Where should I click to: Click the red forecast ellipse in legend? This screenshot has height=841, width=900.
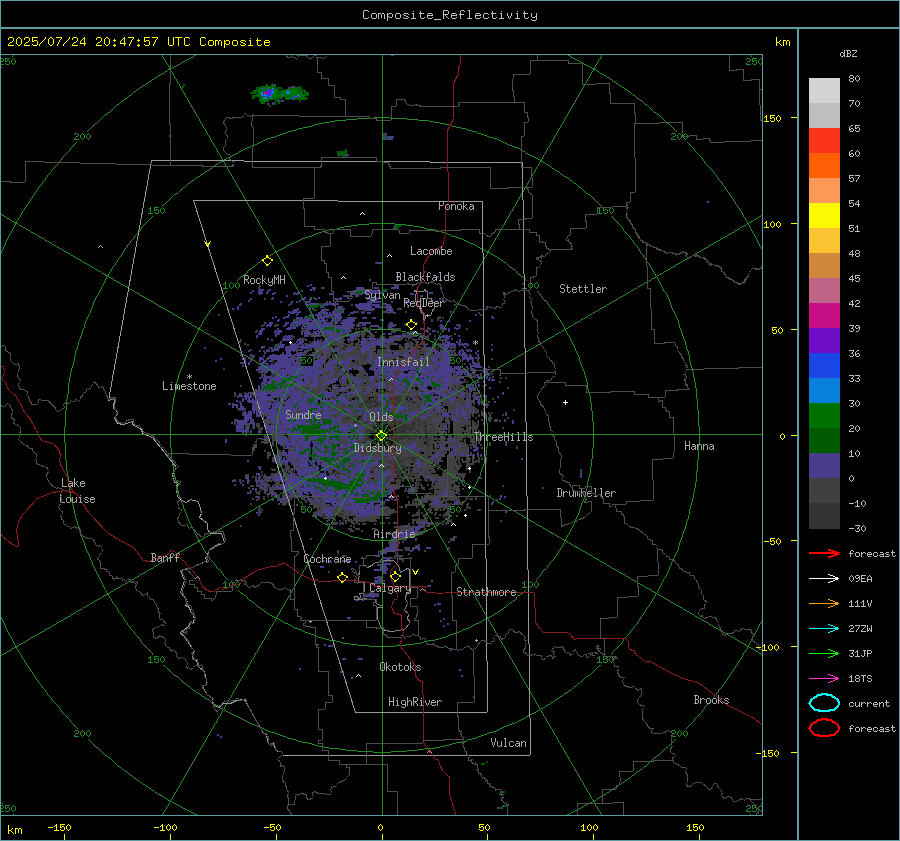tap(824, 728)
